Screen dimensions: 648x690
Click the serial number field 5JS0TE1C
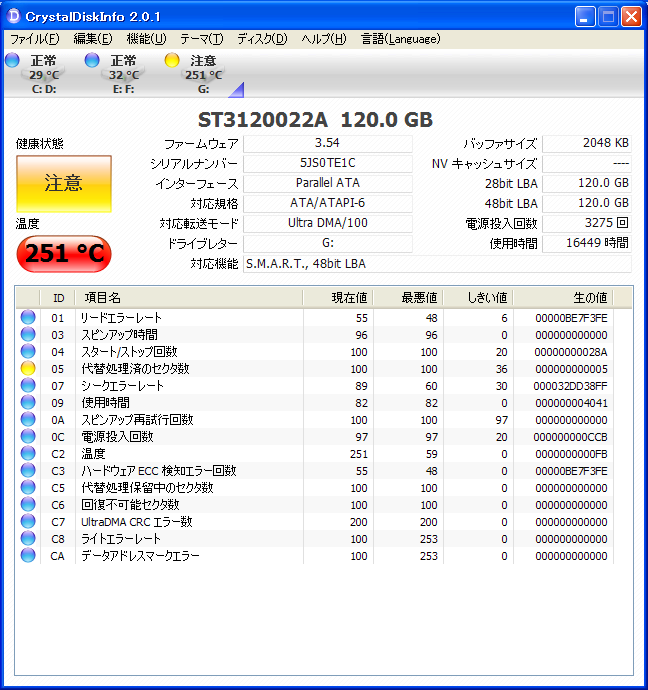328,163
